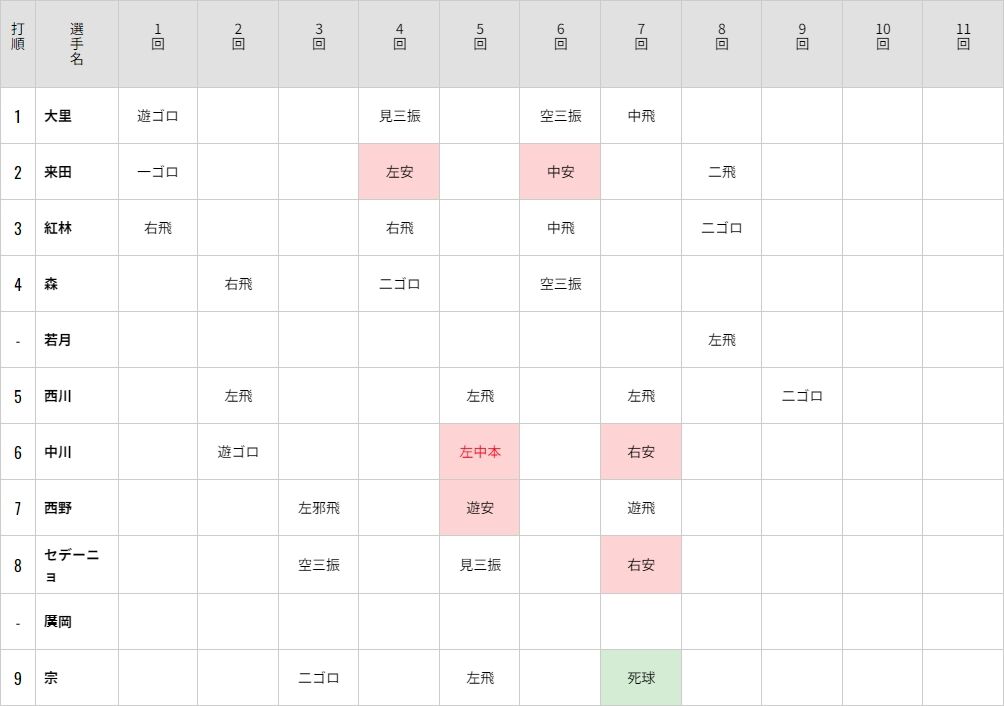Click 若月's 左飛 result in 8回
1004x706 pixels.
pyautogui.click(x=721, y=340)
